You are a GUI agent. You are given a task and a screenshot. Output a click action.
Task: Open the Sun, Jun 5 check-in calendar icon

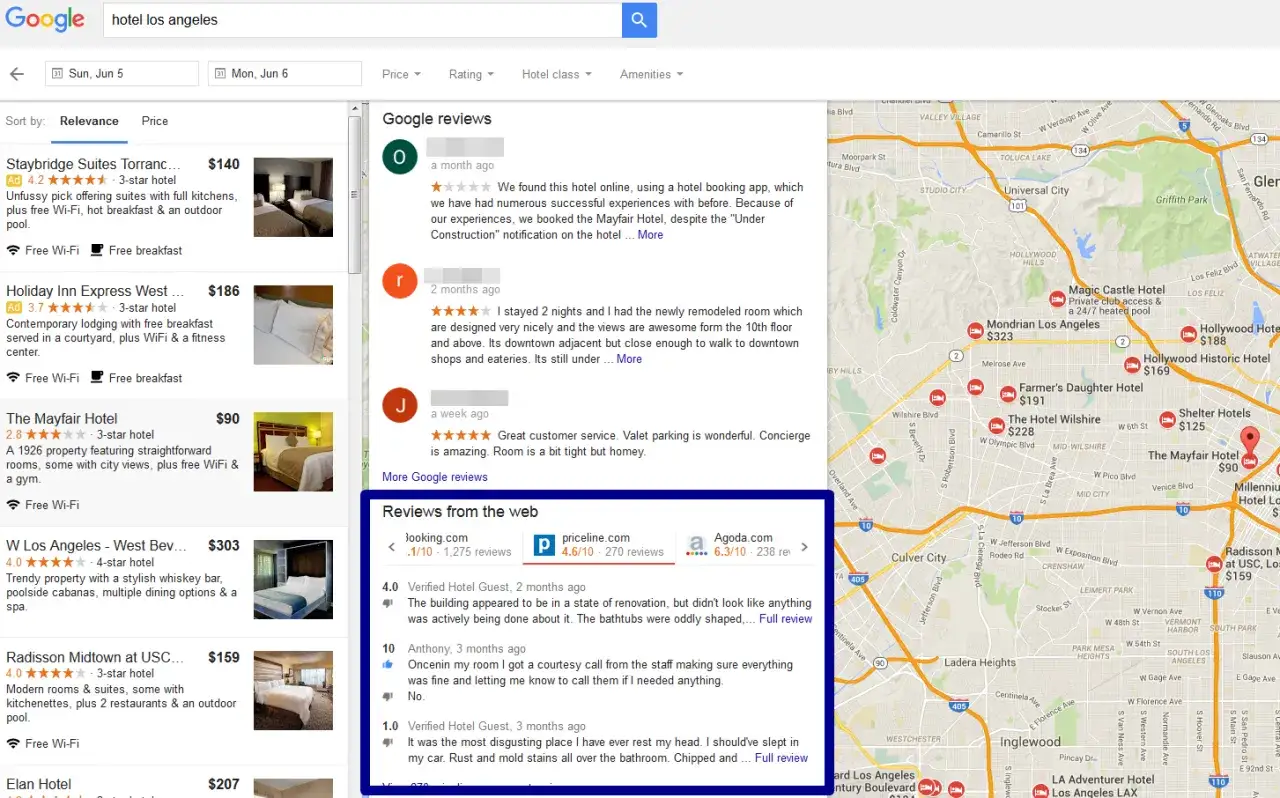pos(58,73)
